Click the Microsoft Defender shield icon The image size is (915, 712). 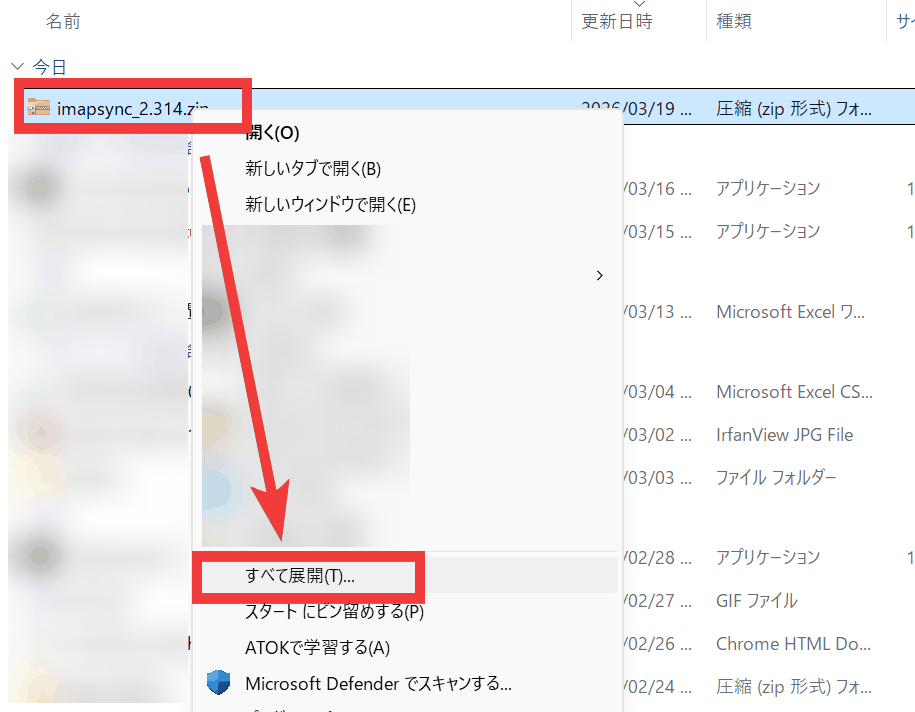[x=218, y=684]
